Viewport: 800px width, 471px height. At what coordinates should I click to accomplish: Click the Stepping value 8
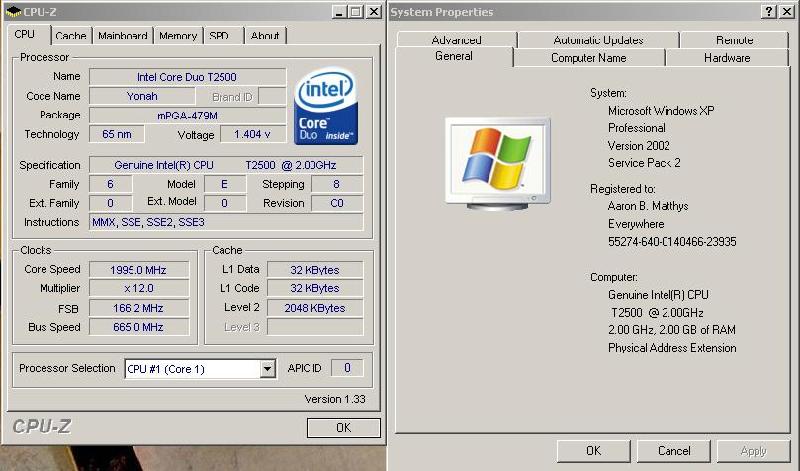337,184
